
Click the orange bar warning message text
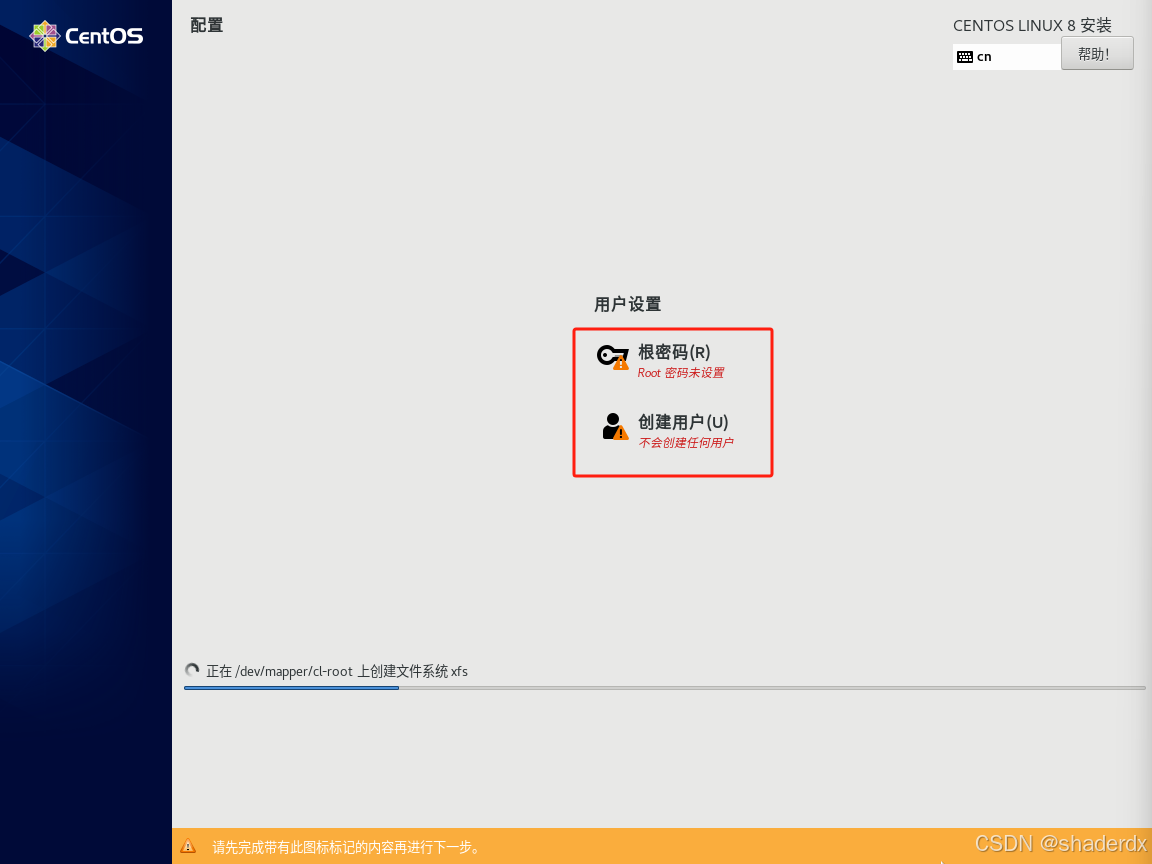346,848
